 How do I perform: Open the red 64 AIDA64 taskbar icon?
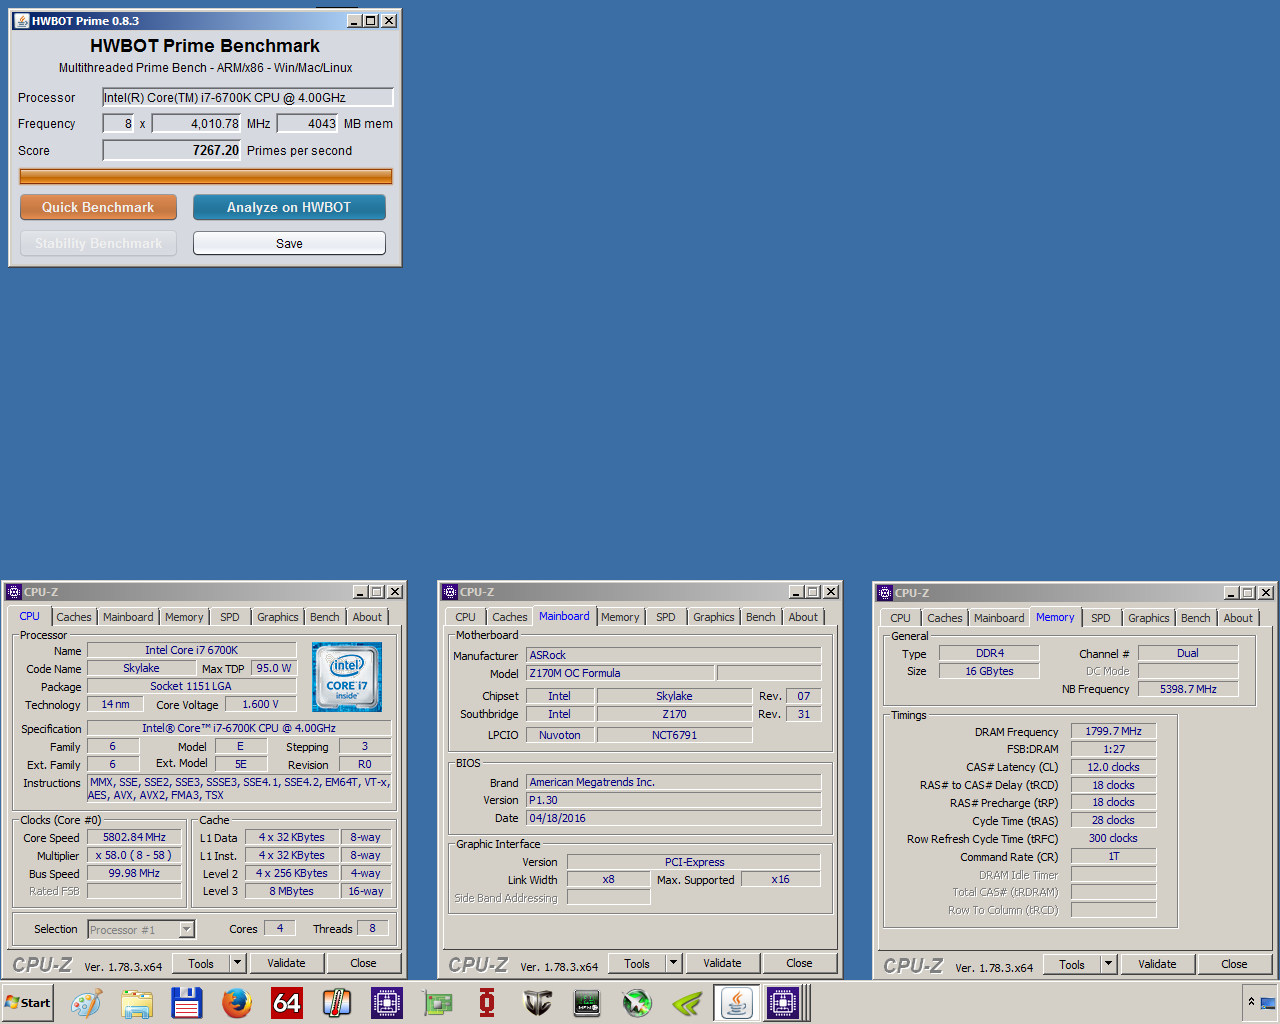(287, 1002)
